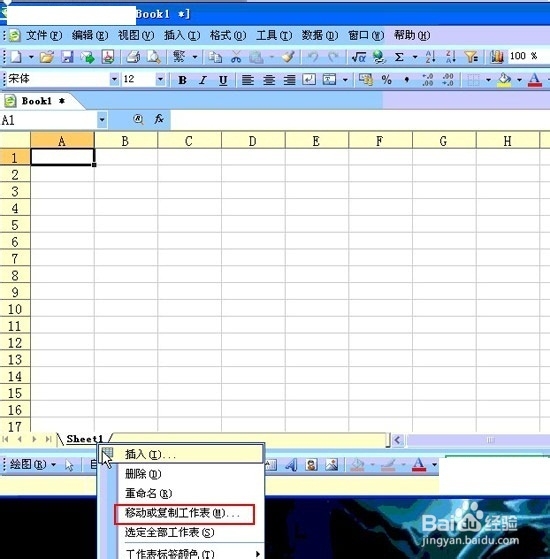Open the borders style dropdown arrow

(488, 80)
